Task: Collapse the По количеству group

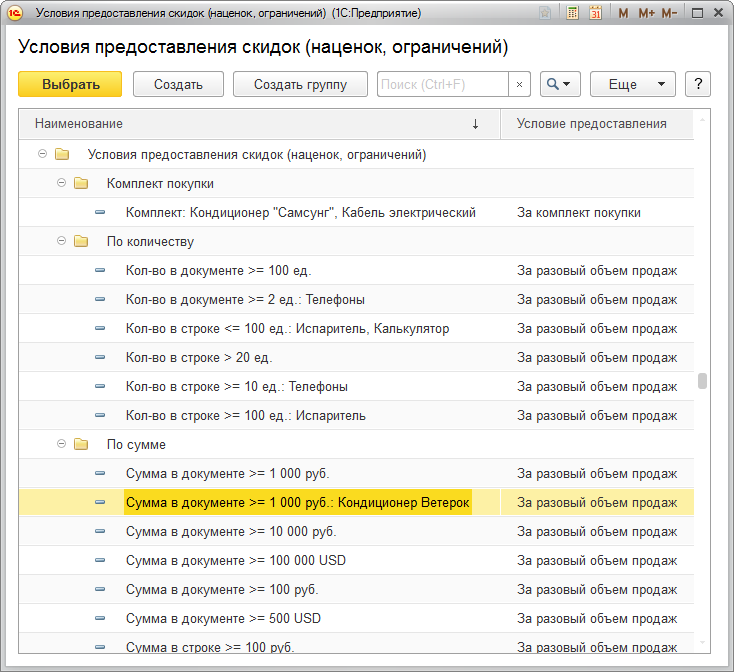Action: [62, 242]
